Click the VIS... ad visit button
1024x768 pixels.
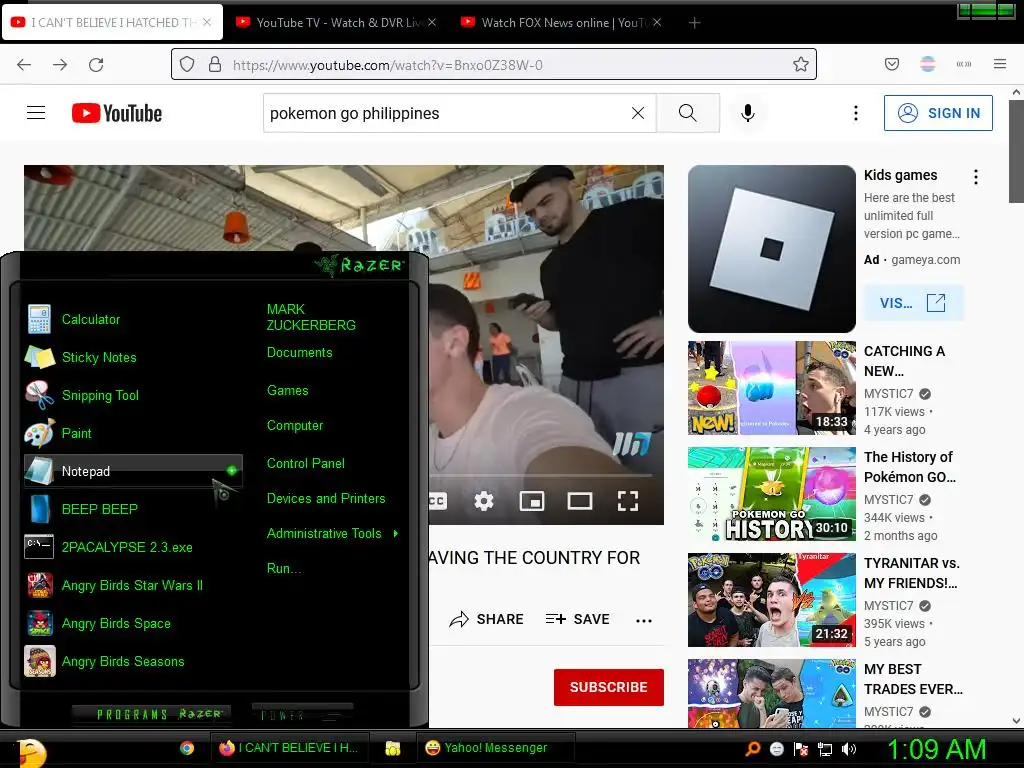tap(913, 303)
